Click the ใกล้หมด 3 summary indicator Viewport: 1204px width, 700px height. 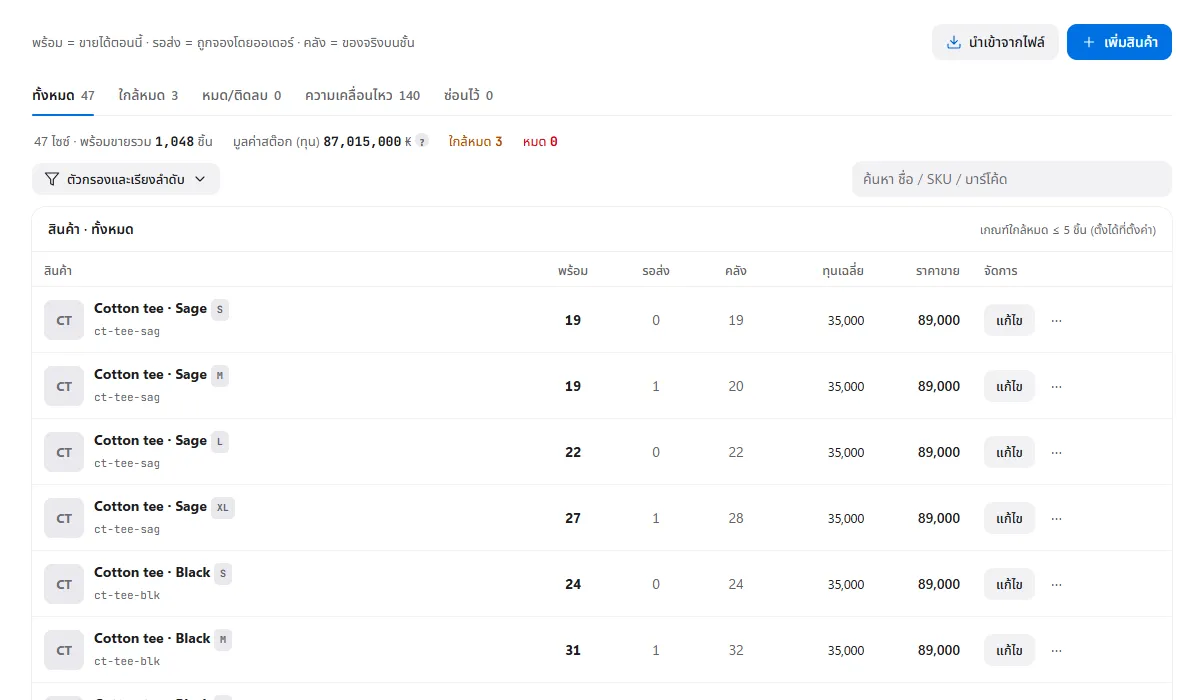[x=475, y=142]
